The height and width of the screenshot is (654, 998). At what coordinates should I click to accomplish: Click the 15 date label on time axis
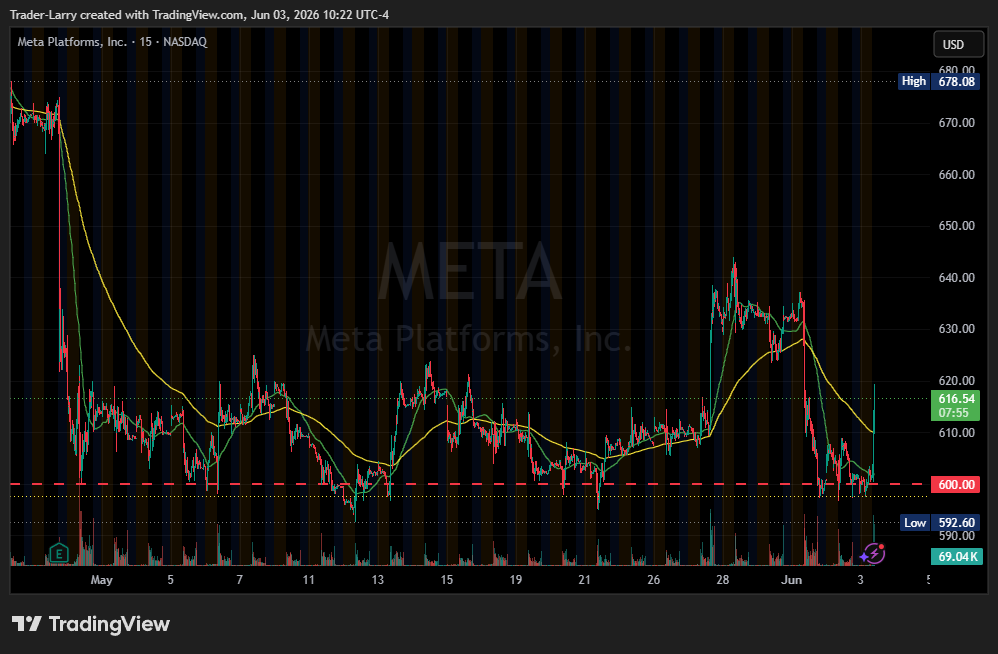(x=447, y=580)
